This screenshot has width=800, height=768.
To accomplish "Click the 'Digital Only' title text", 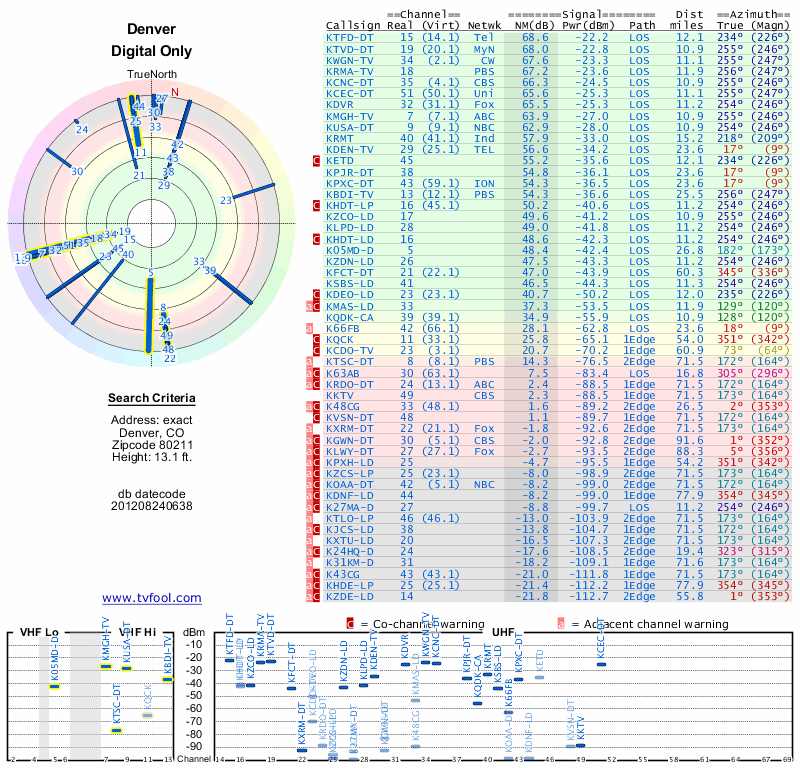I will (x=152, y=51).
